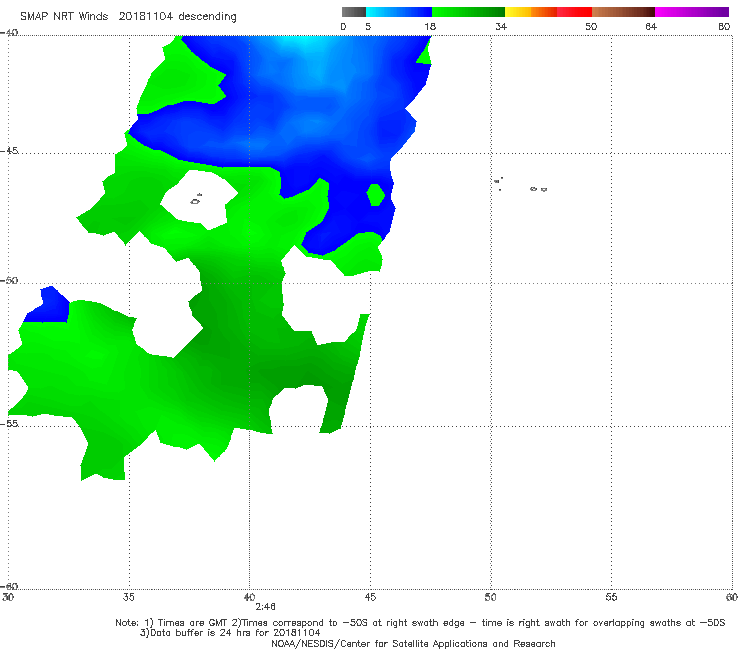740x650 pixels.
Task: Pick the magenta-purple segment of the color bar
Action: [692, 12]
